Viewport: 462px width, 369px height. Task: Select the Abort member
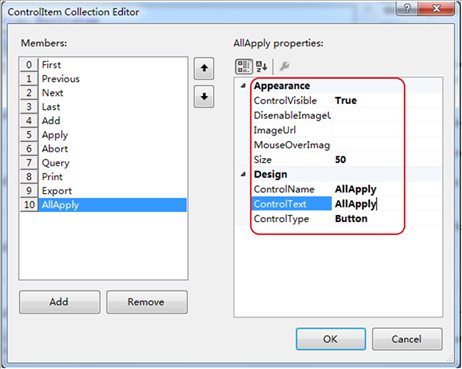[103, 149]
